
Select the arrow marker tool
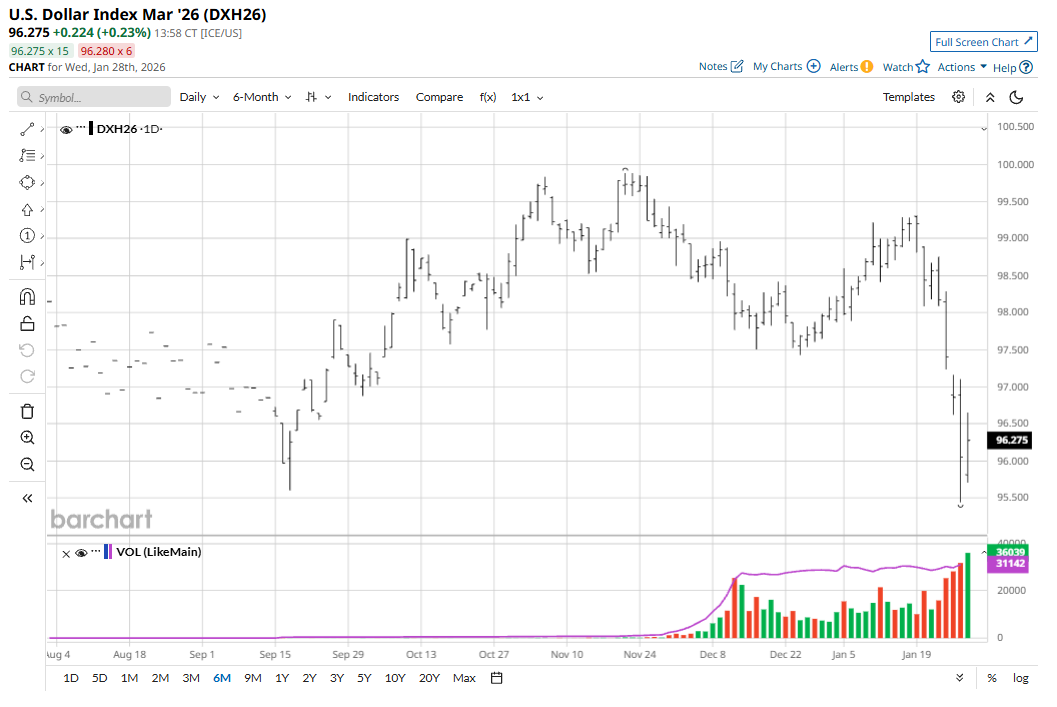[27, 210]
